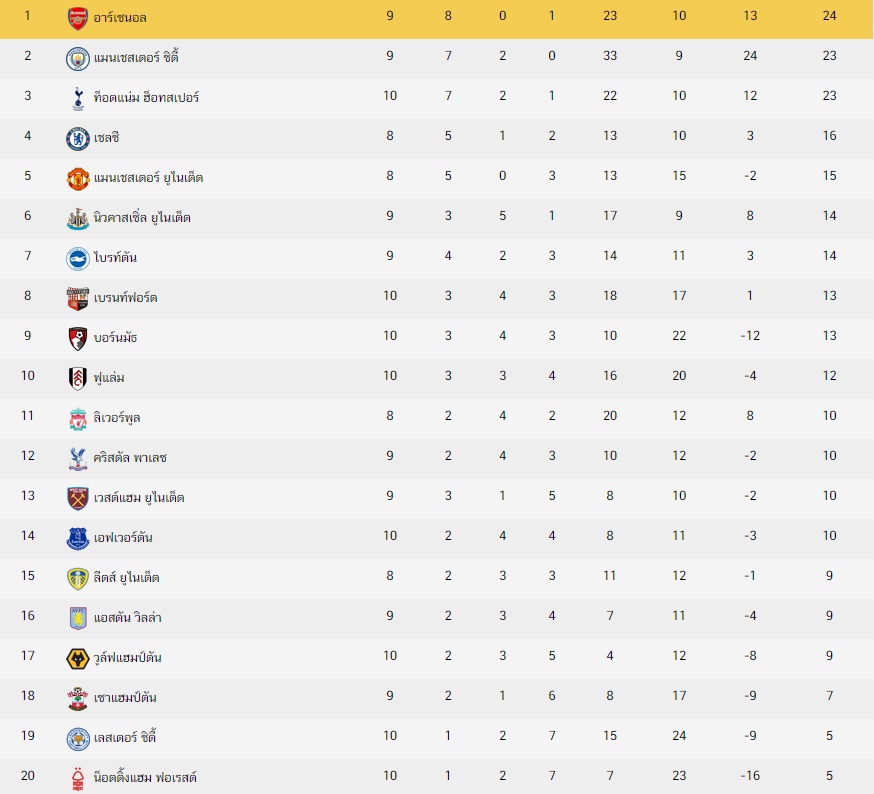874x794 pixels.
Task: Open team name เวสต์แฮม ยูไนเต็ด
Action: [x=139, y=497]
